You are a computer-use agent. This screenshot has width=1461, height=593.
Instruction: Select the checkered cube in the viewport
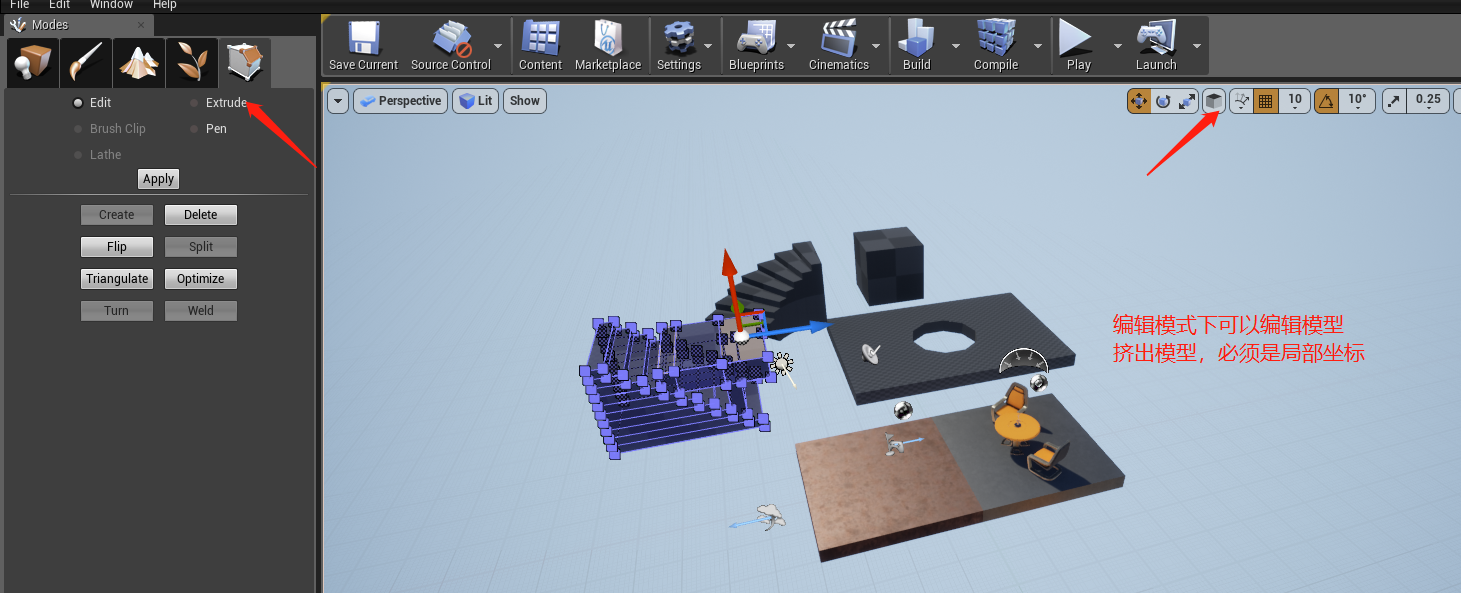(891, 265)
